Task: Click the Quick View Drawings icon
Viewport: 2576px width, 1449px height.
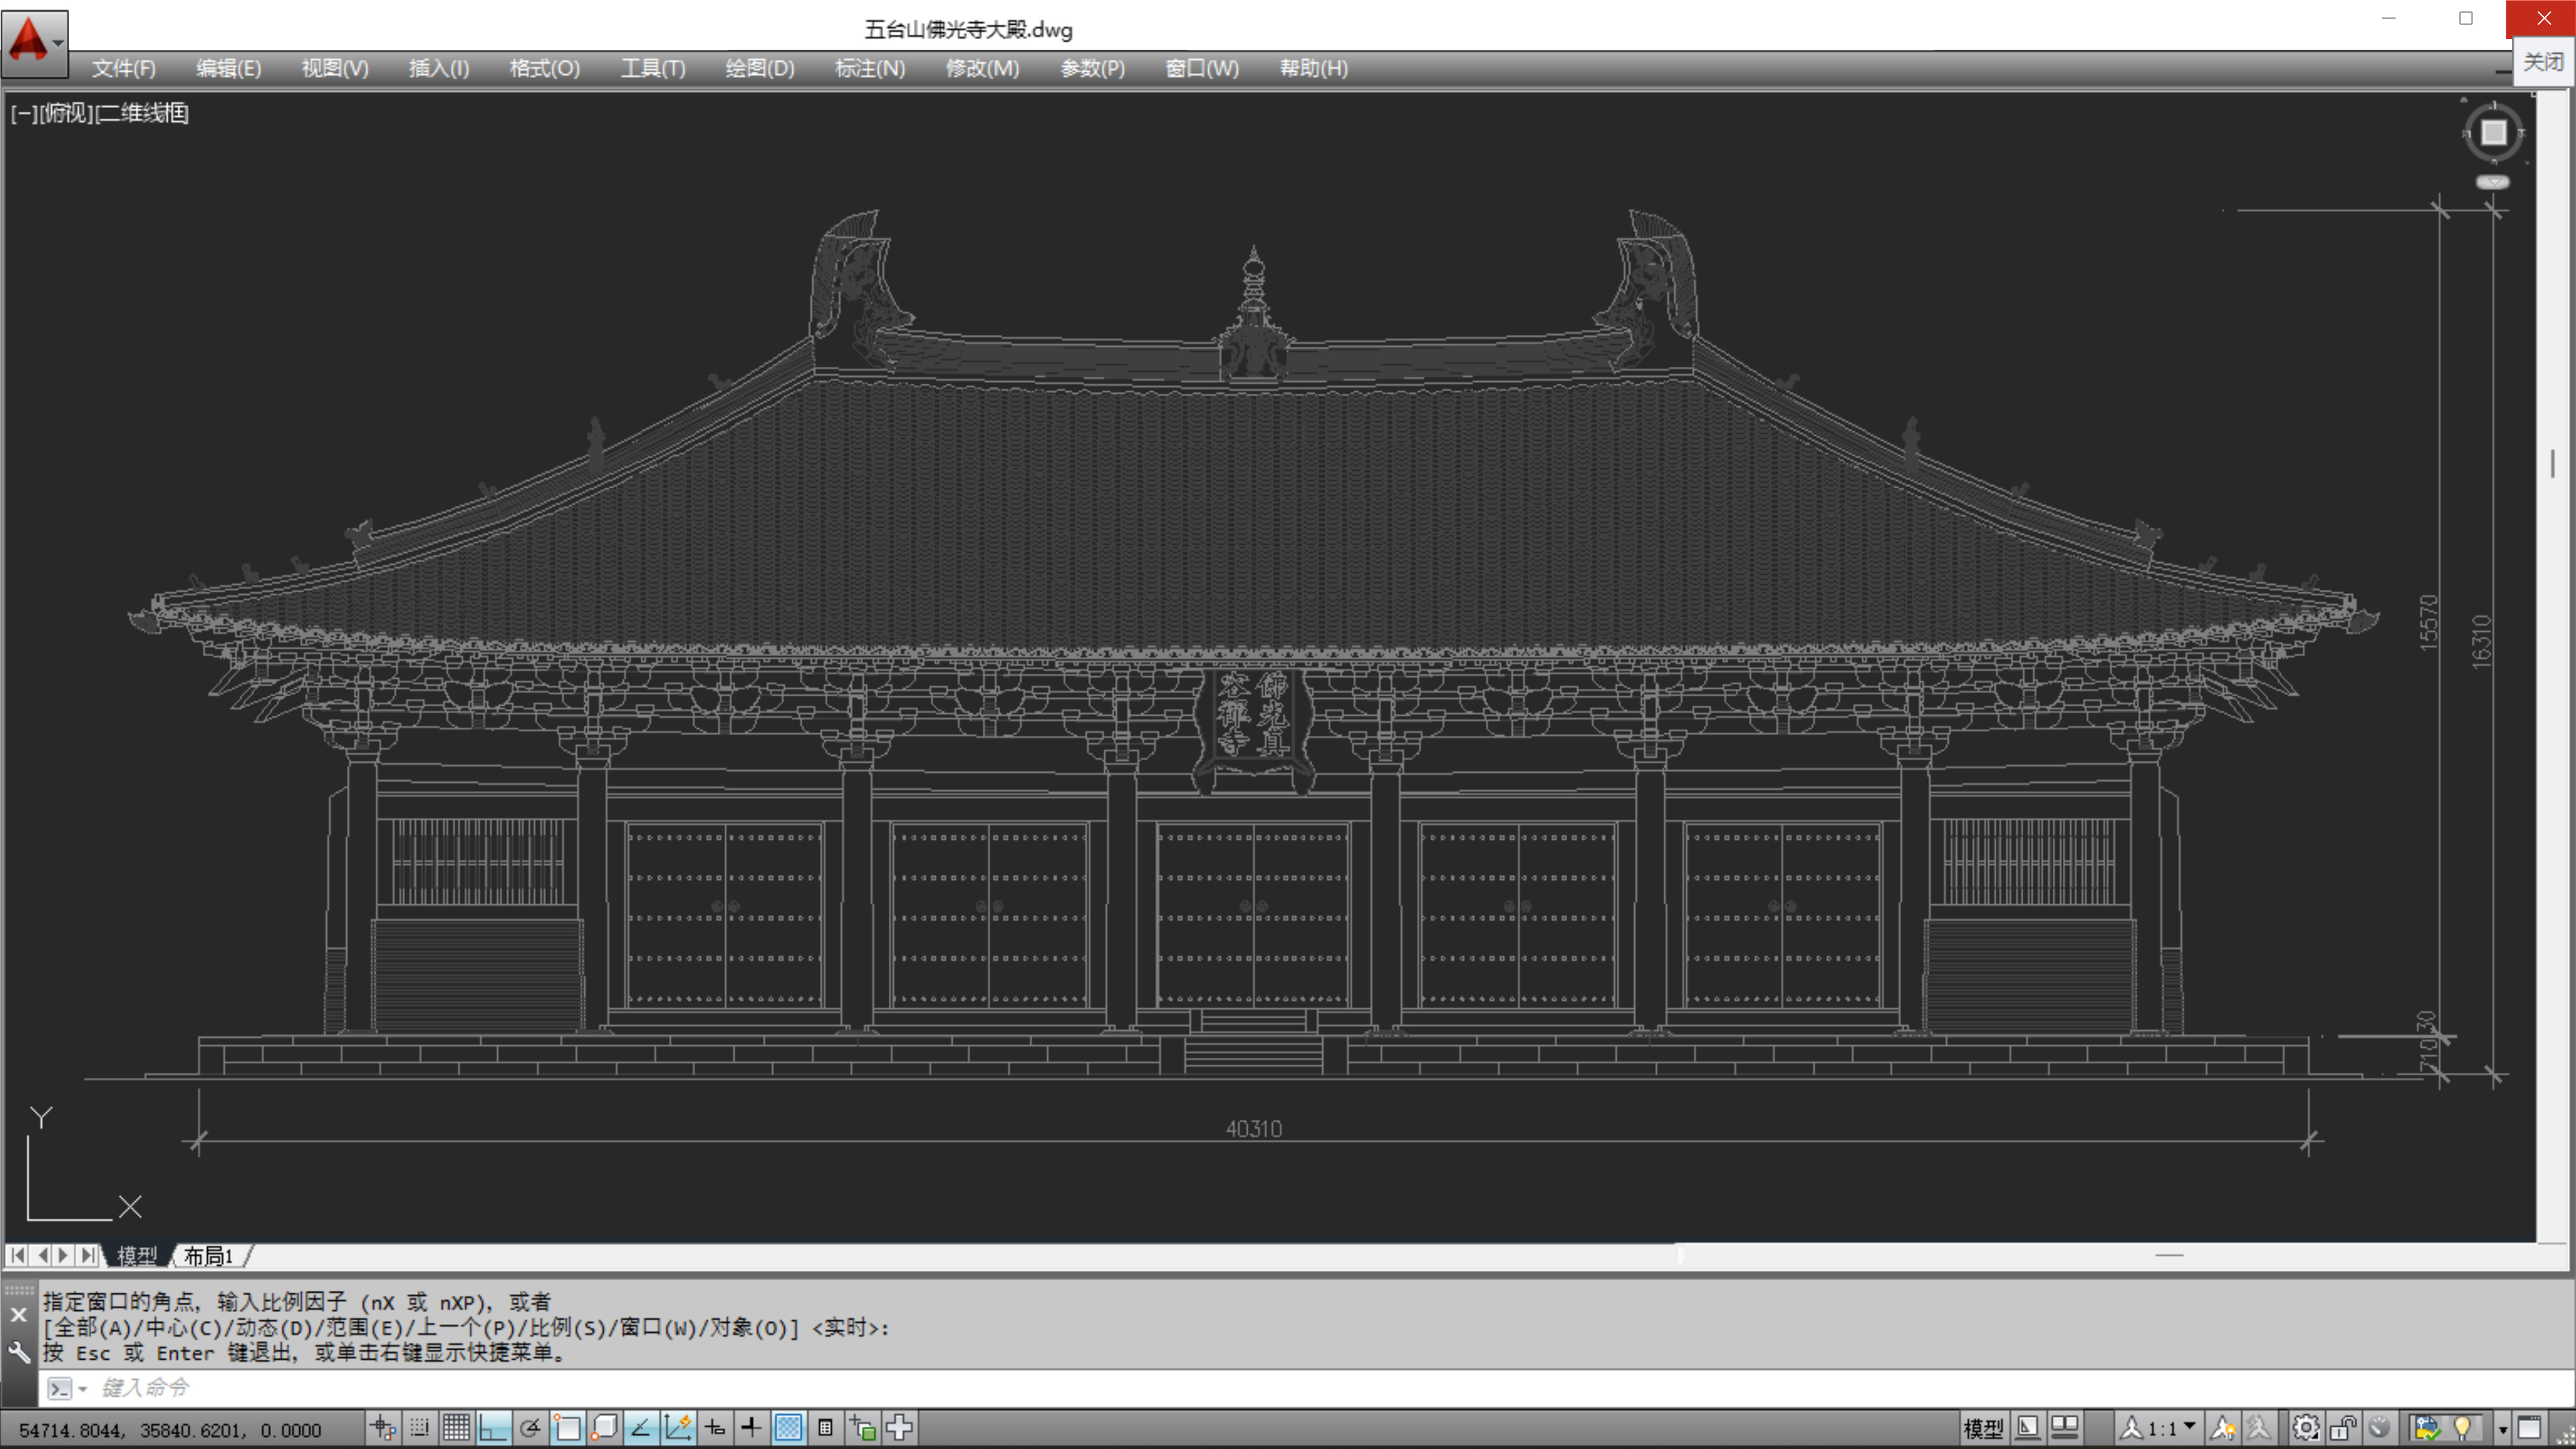Action: tap(2064, 1427)
